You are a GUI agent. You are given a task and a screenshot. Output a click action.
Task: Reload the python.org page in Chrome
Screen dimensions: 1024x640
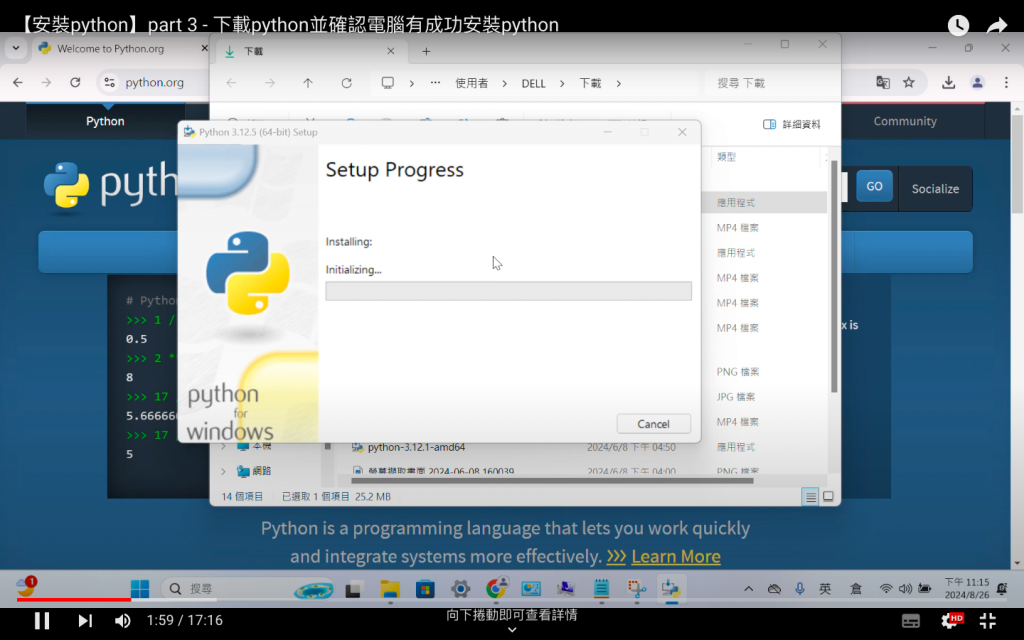(x=75, y=82)
